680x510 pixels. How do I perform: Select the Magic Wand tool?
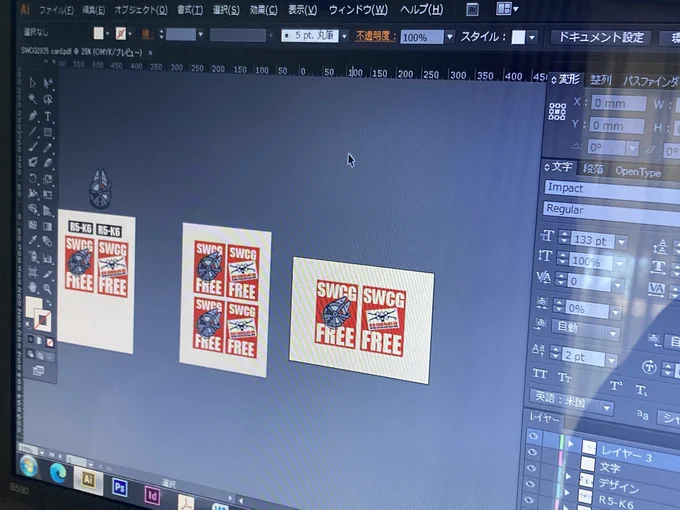33,99
